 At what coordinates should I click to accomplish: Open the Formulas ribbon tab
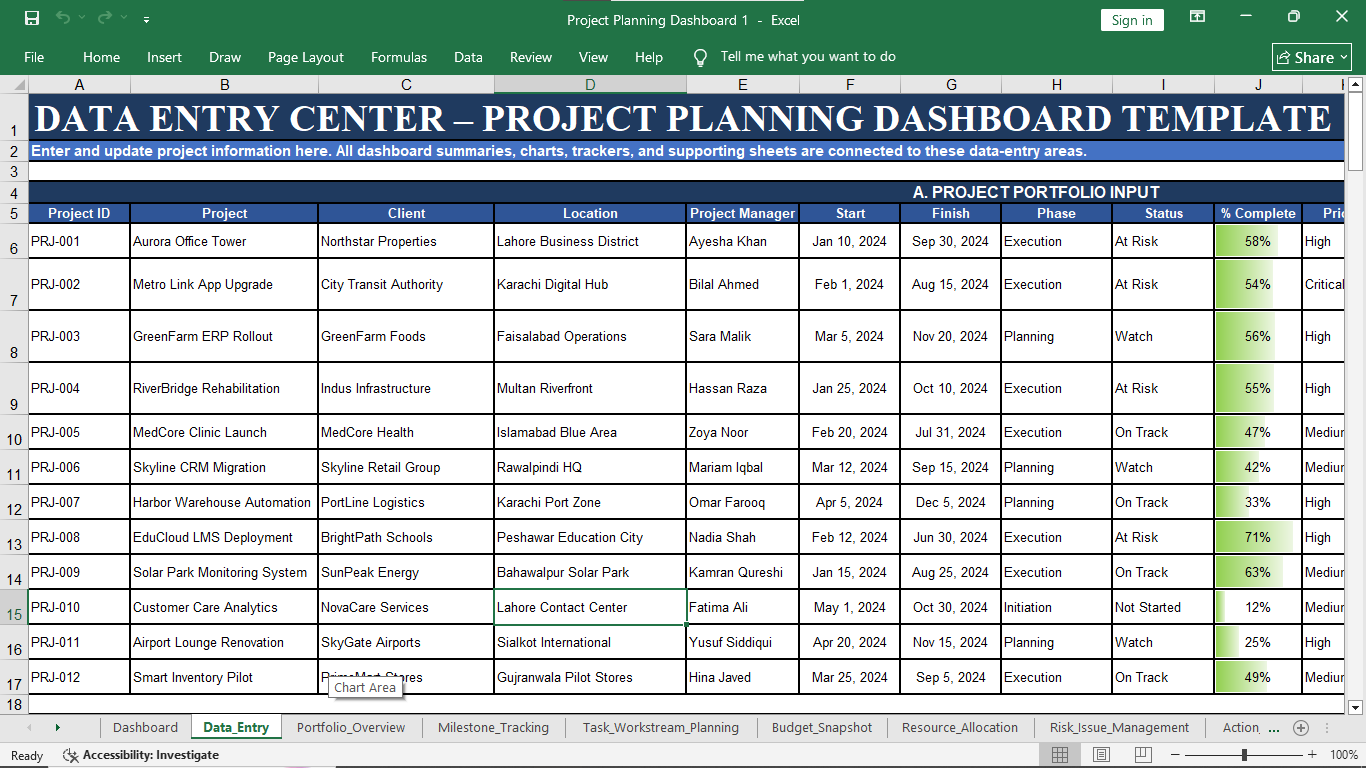(399, 57)
